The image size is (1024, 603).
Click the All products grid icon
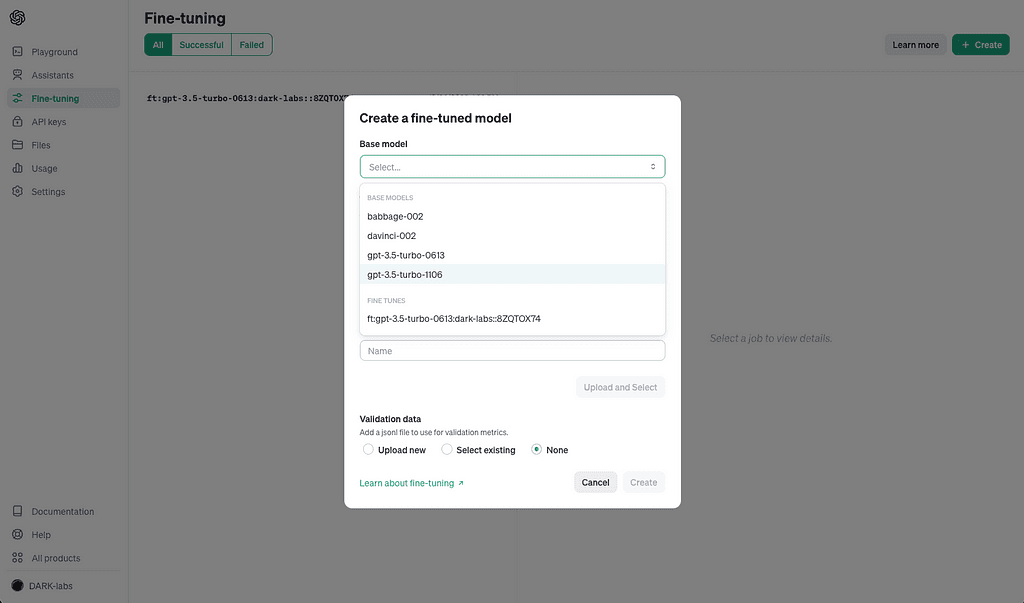pos(18,558)
